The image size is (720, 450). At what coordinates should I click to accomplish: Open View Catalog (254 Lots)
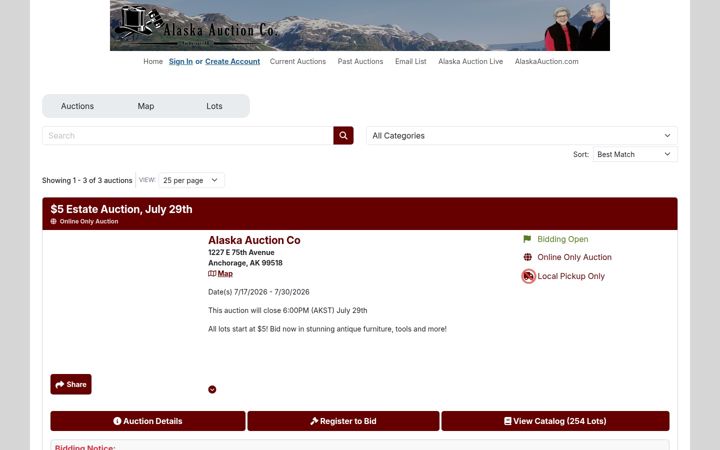(x=555, y=421)
